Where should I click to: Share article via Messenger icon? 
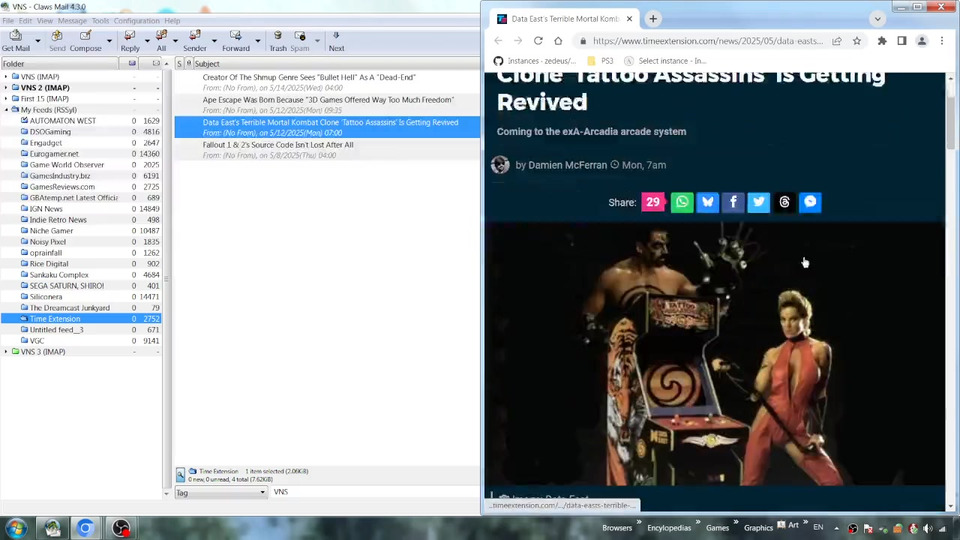click(x=810, y=202)
